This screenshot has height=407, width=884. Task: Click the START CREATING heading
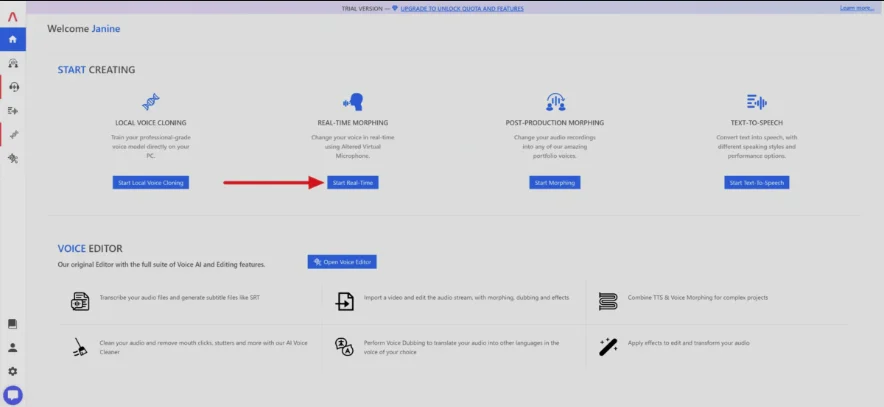click(x=96, y=70)
